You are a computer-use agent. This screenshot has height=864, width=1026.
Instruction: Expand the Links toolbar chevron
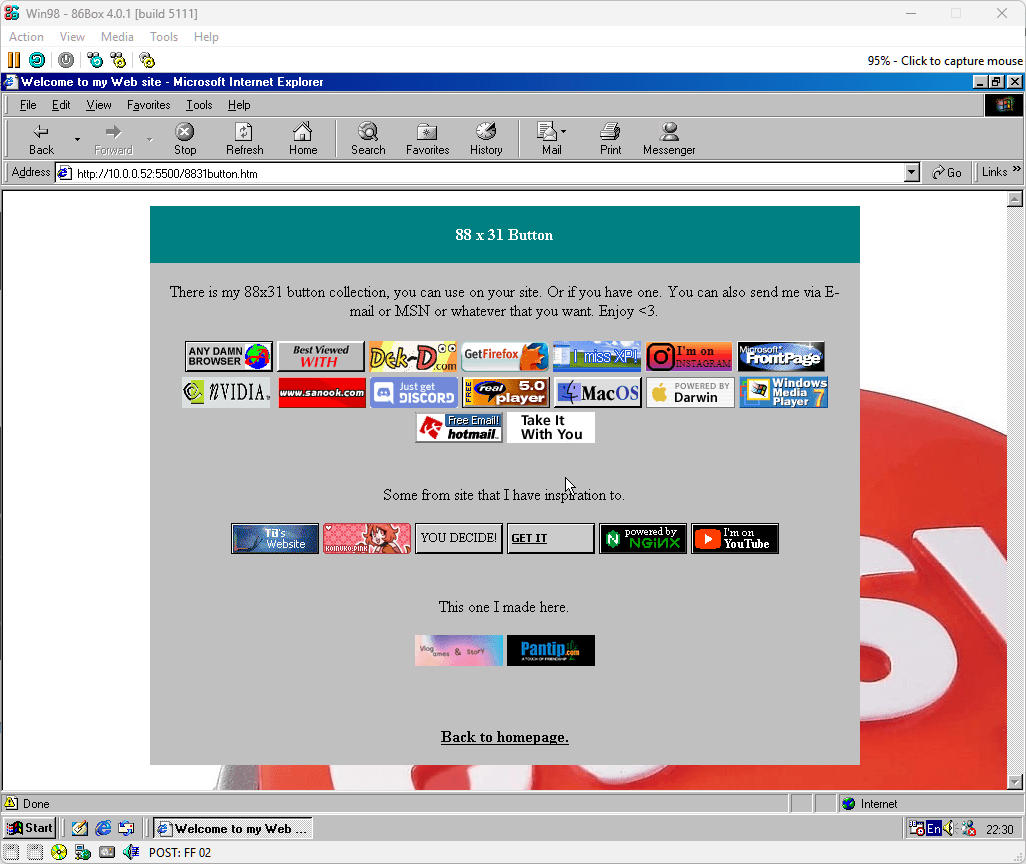(x=1017, y=171)
